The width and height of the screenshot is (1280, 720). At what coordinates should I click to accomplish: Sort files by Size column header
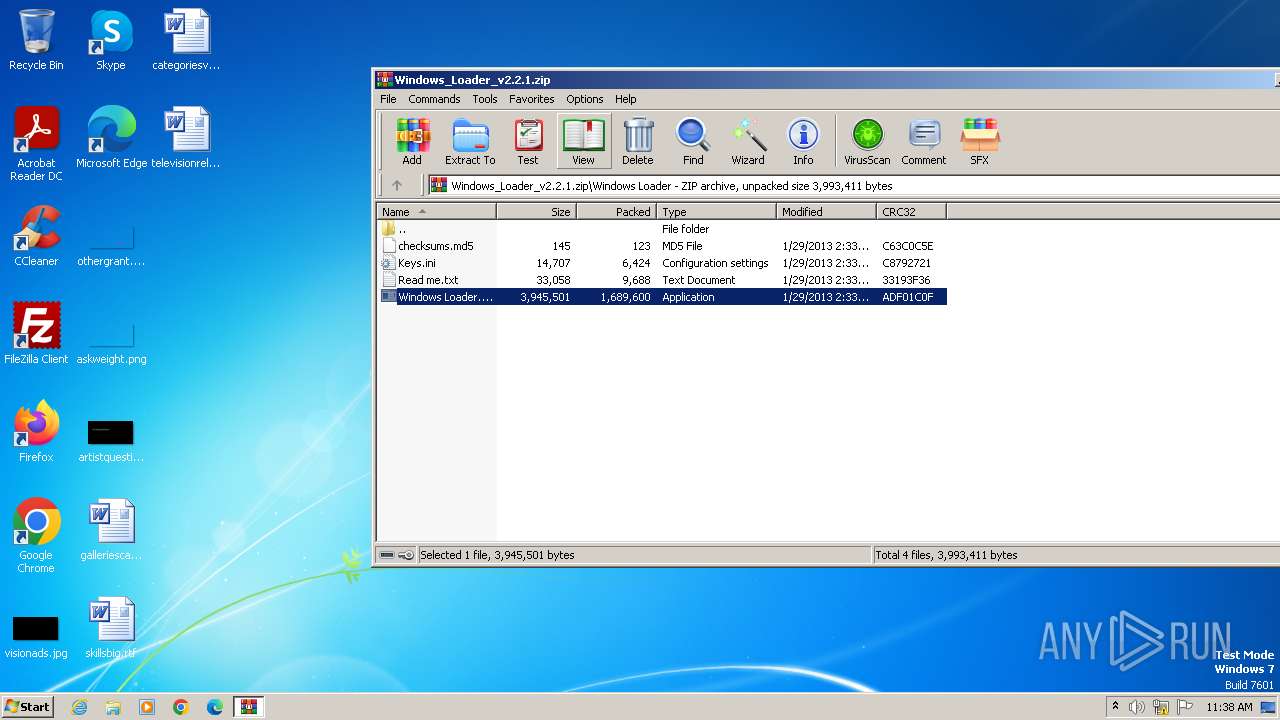pos(537,212)
